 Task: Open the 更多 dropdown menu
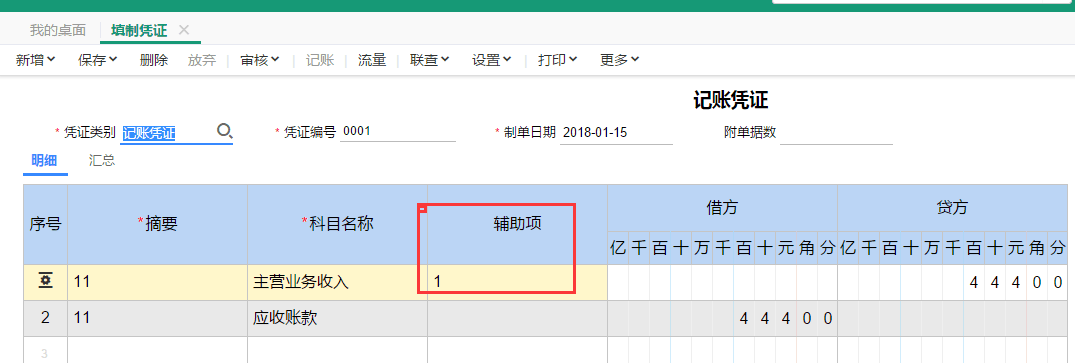pyautogui.click(x=620, y=60)
